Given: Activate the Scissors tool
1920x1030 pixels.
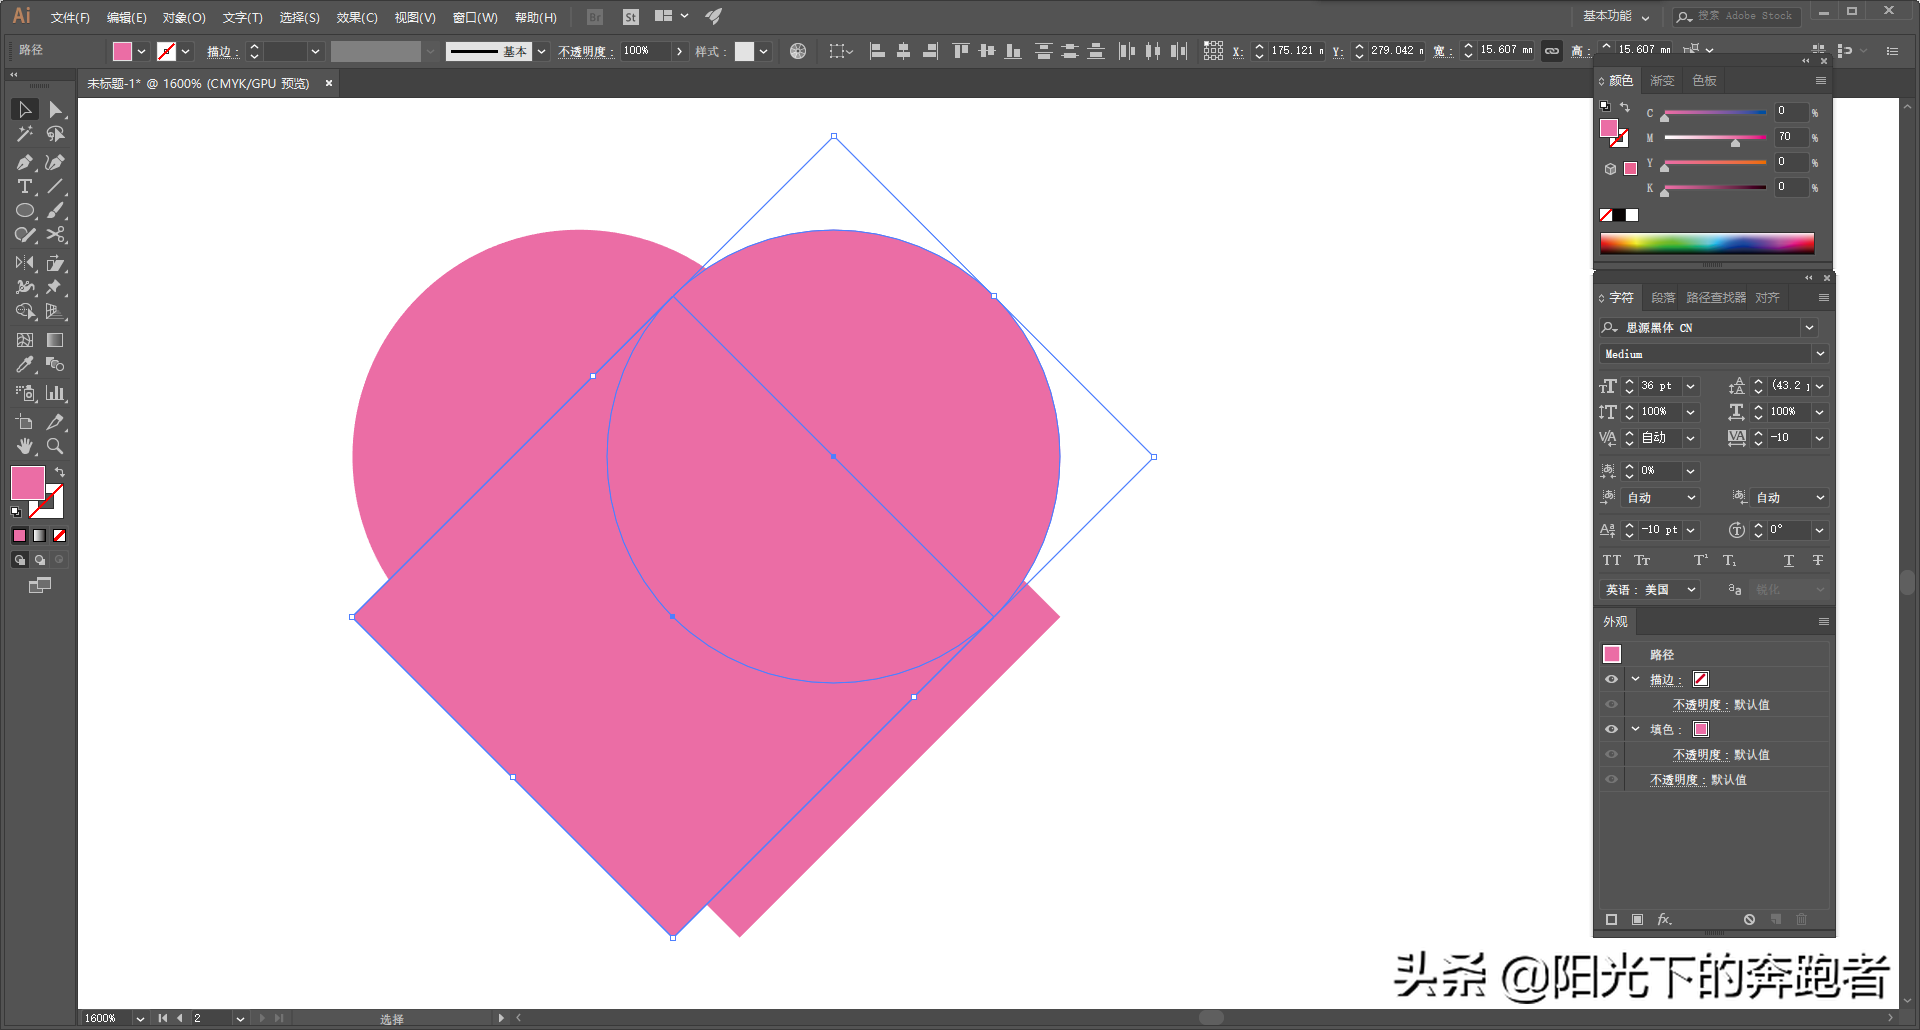Looking at the screenshot, I should 56,235.
